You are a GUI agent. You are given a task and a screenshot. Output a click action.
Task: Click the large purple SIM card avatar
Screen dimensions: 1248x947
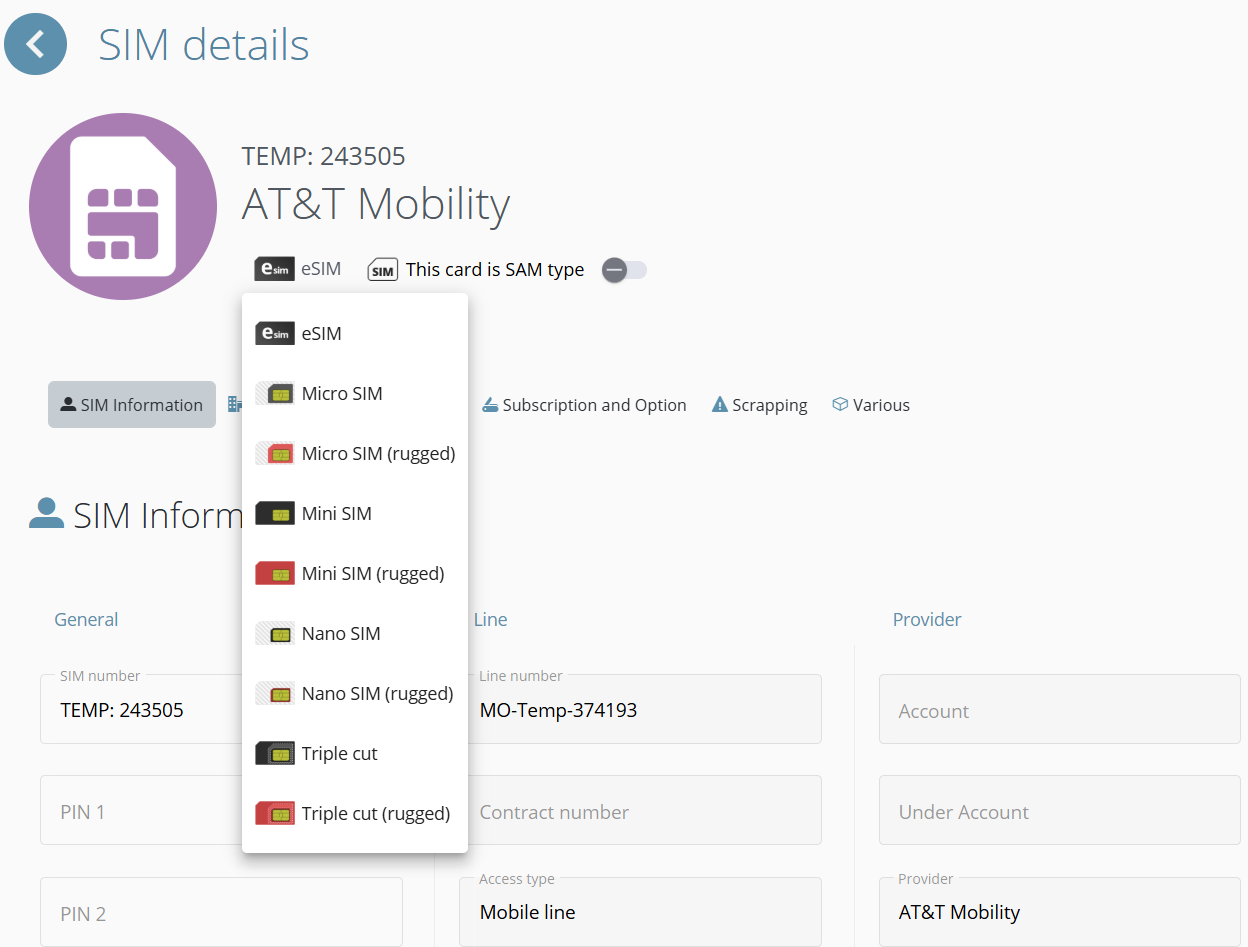click(x=123, y=206)
